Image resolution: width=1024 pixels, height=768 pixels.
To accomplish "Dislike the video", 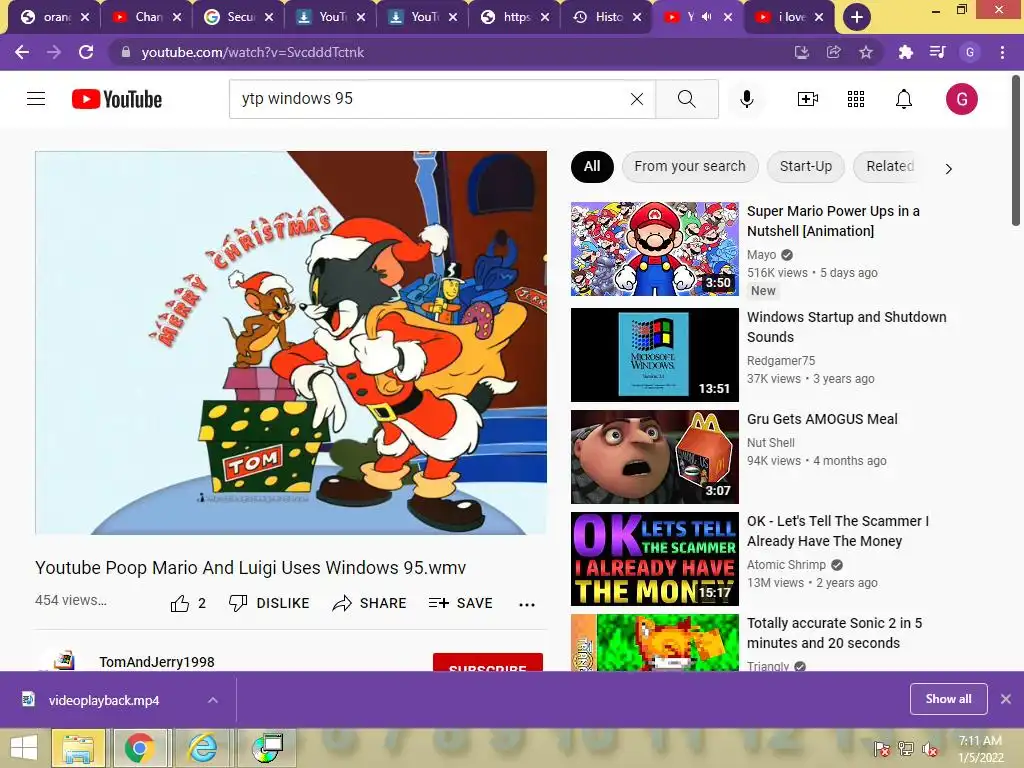I will (269, 603).
